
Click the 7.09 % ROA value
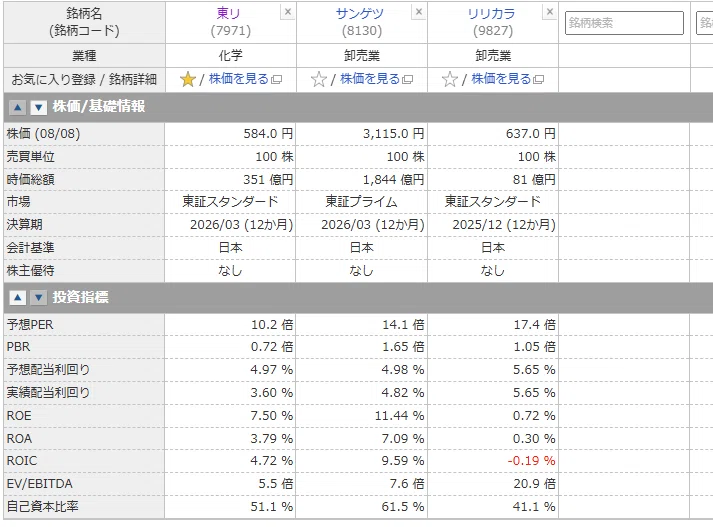[403, 439]
